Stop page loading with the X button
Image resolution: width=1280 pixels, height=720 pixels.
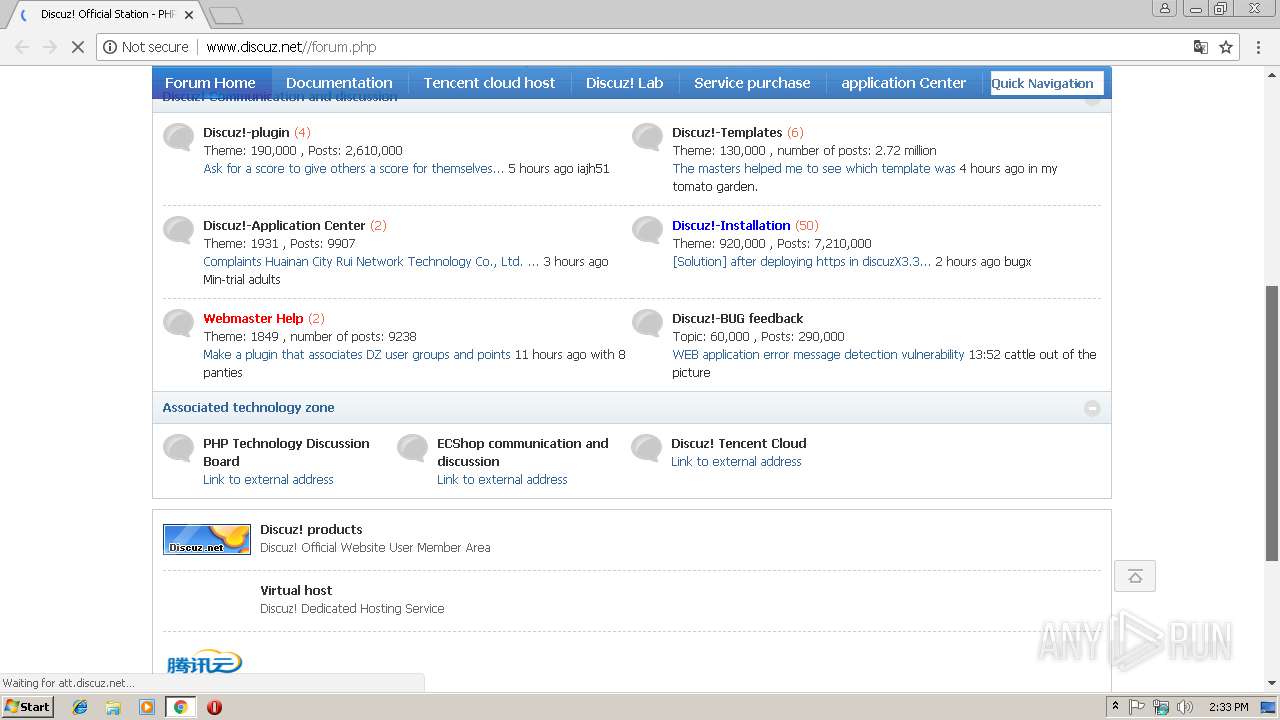pyautogui.click(x=77, y=47)
